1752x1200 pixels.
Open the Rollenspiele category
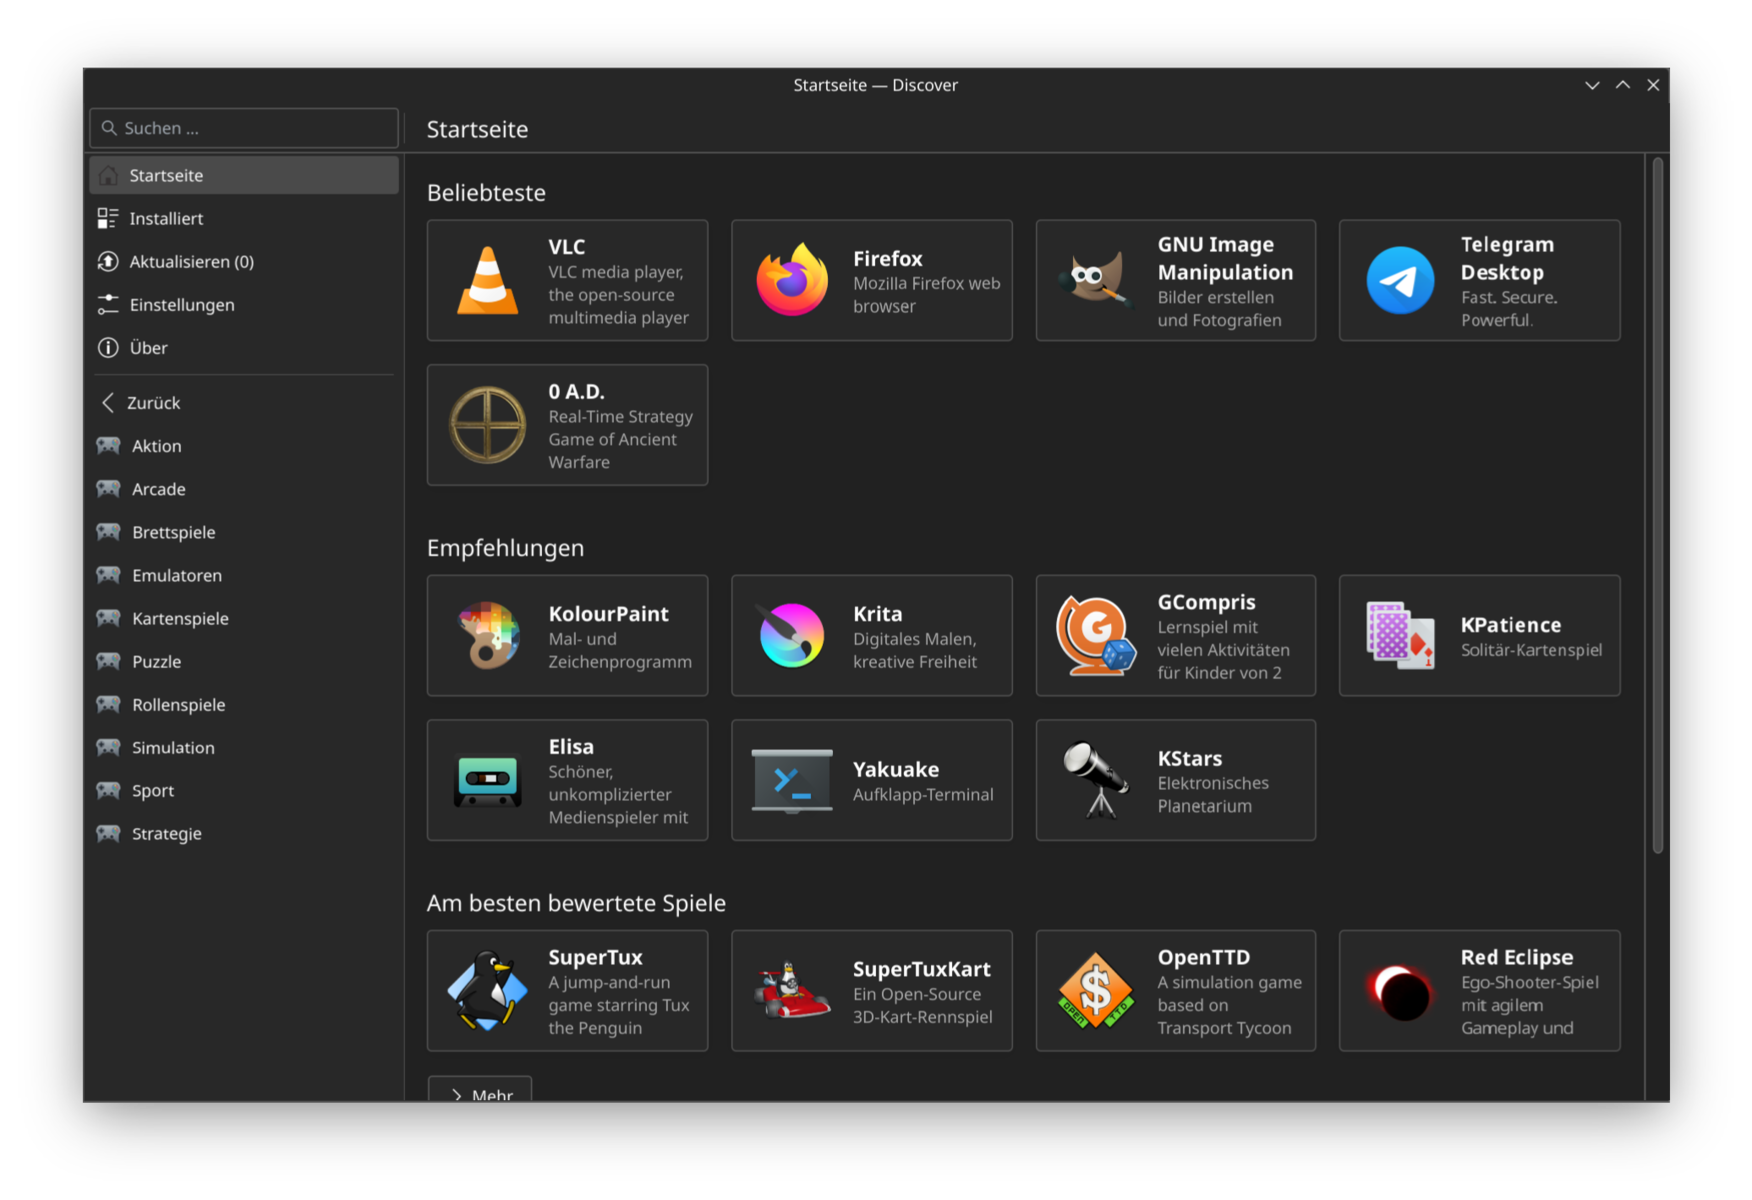coord(244,704)
